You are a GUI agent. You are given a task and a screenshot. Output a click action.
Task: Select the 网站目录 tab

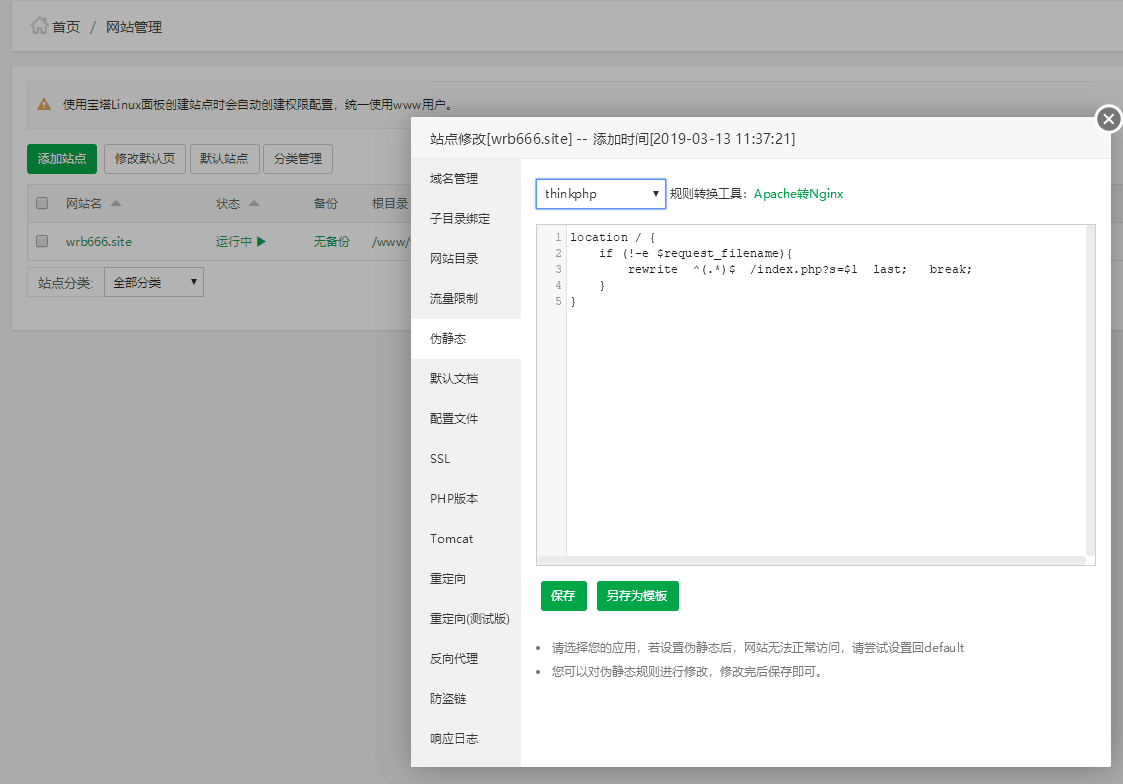pos(466,258)
